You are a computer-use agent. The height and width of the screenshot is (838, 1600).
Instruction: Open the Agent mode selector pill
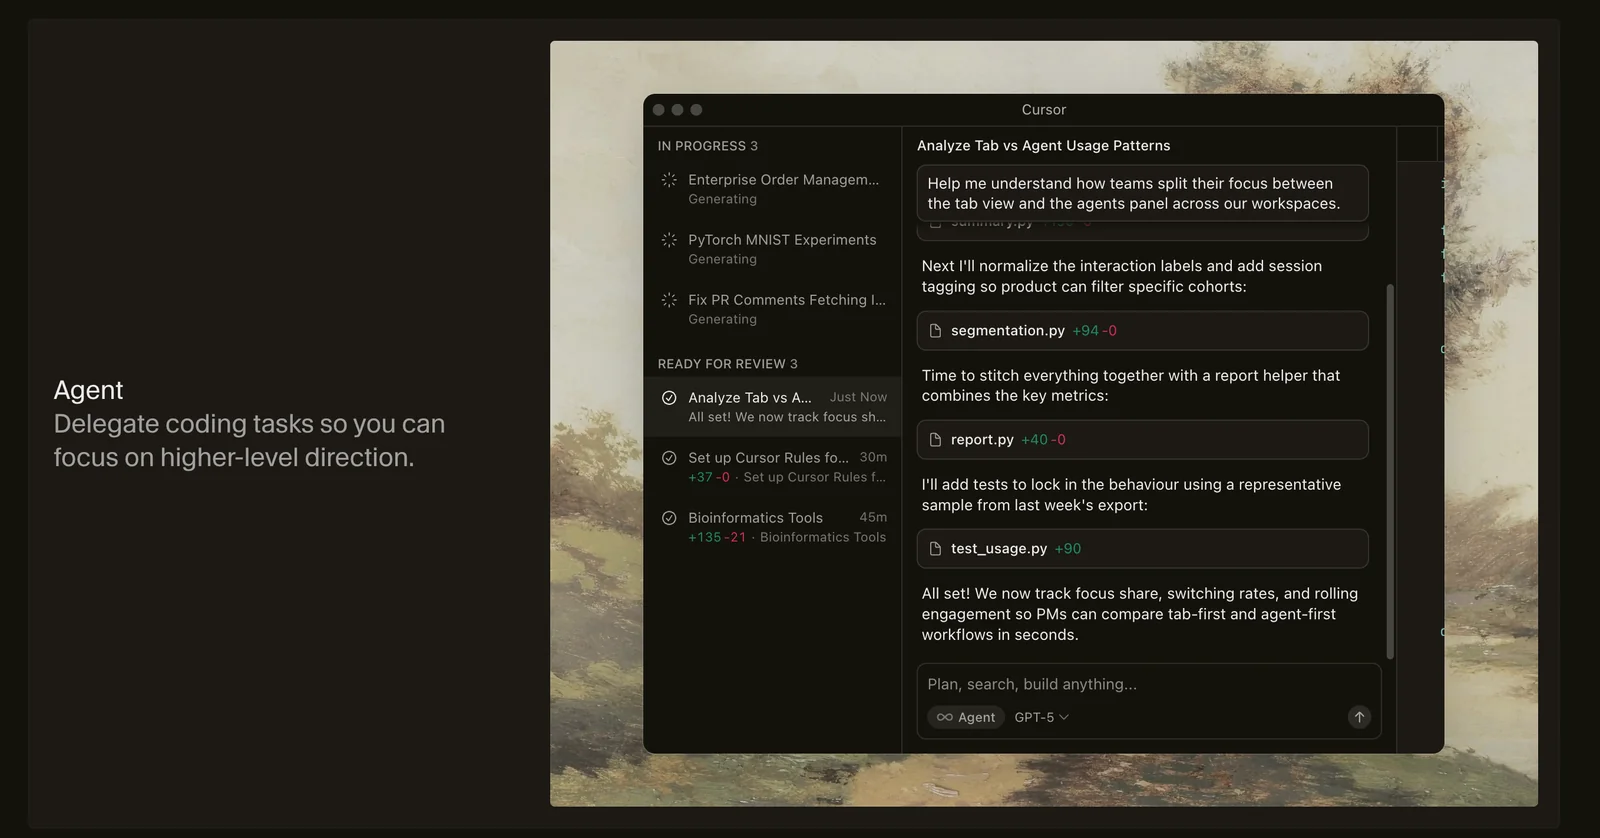(966, 717)
